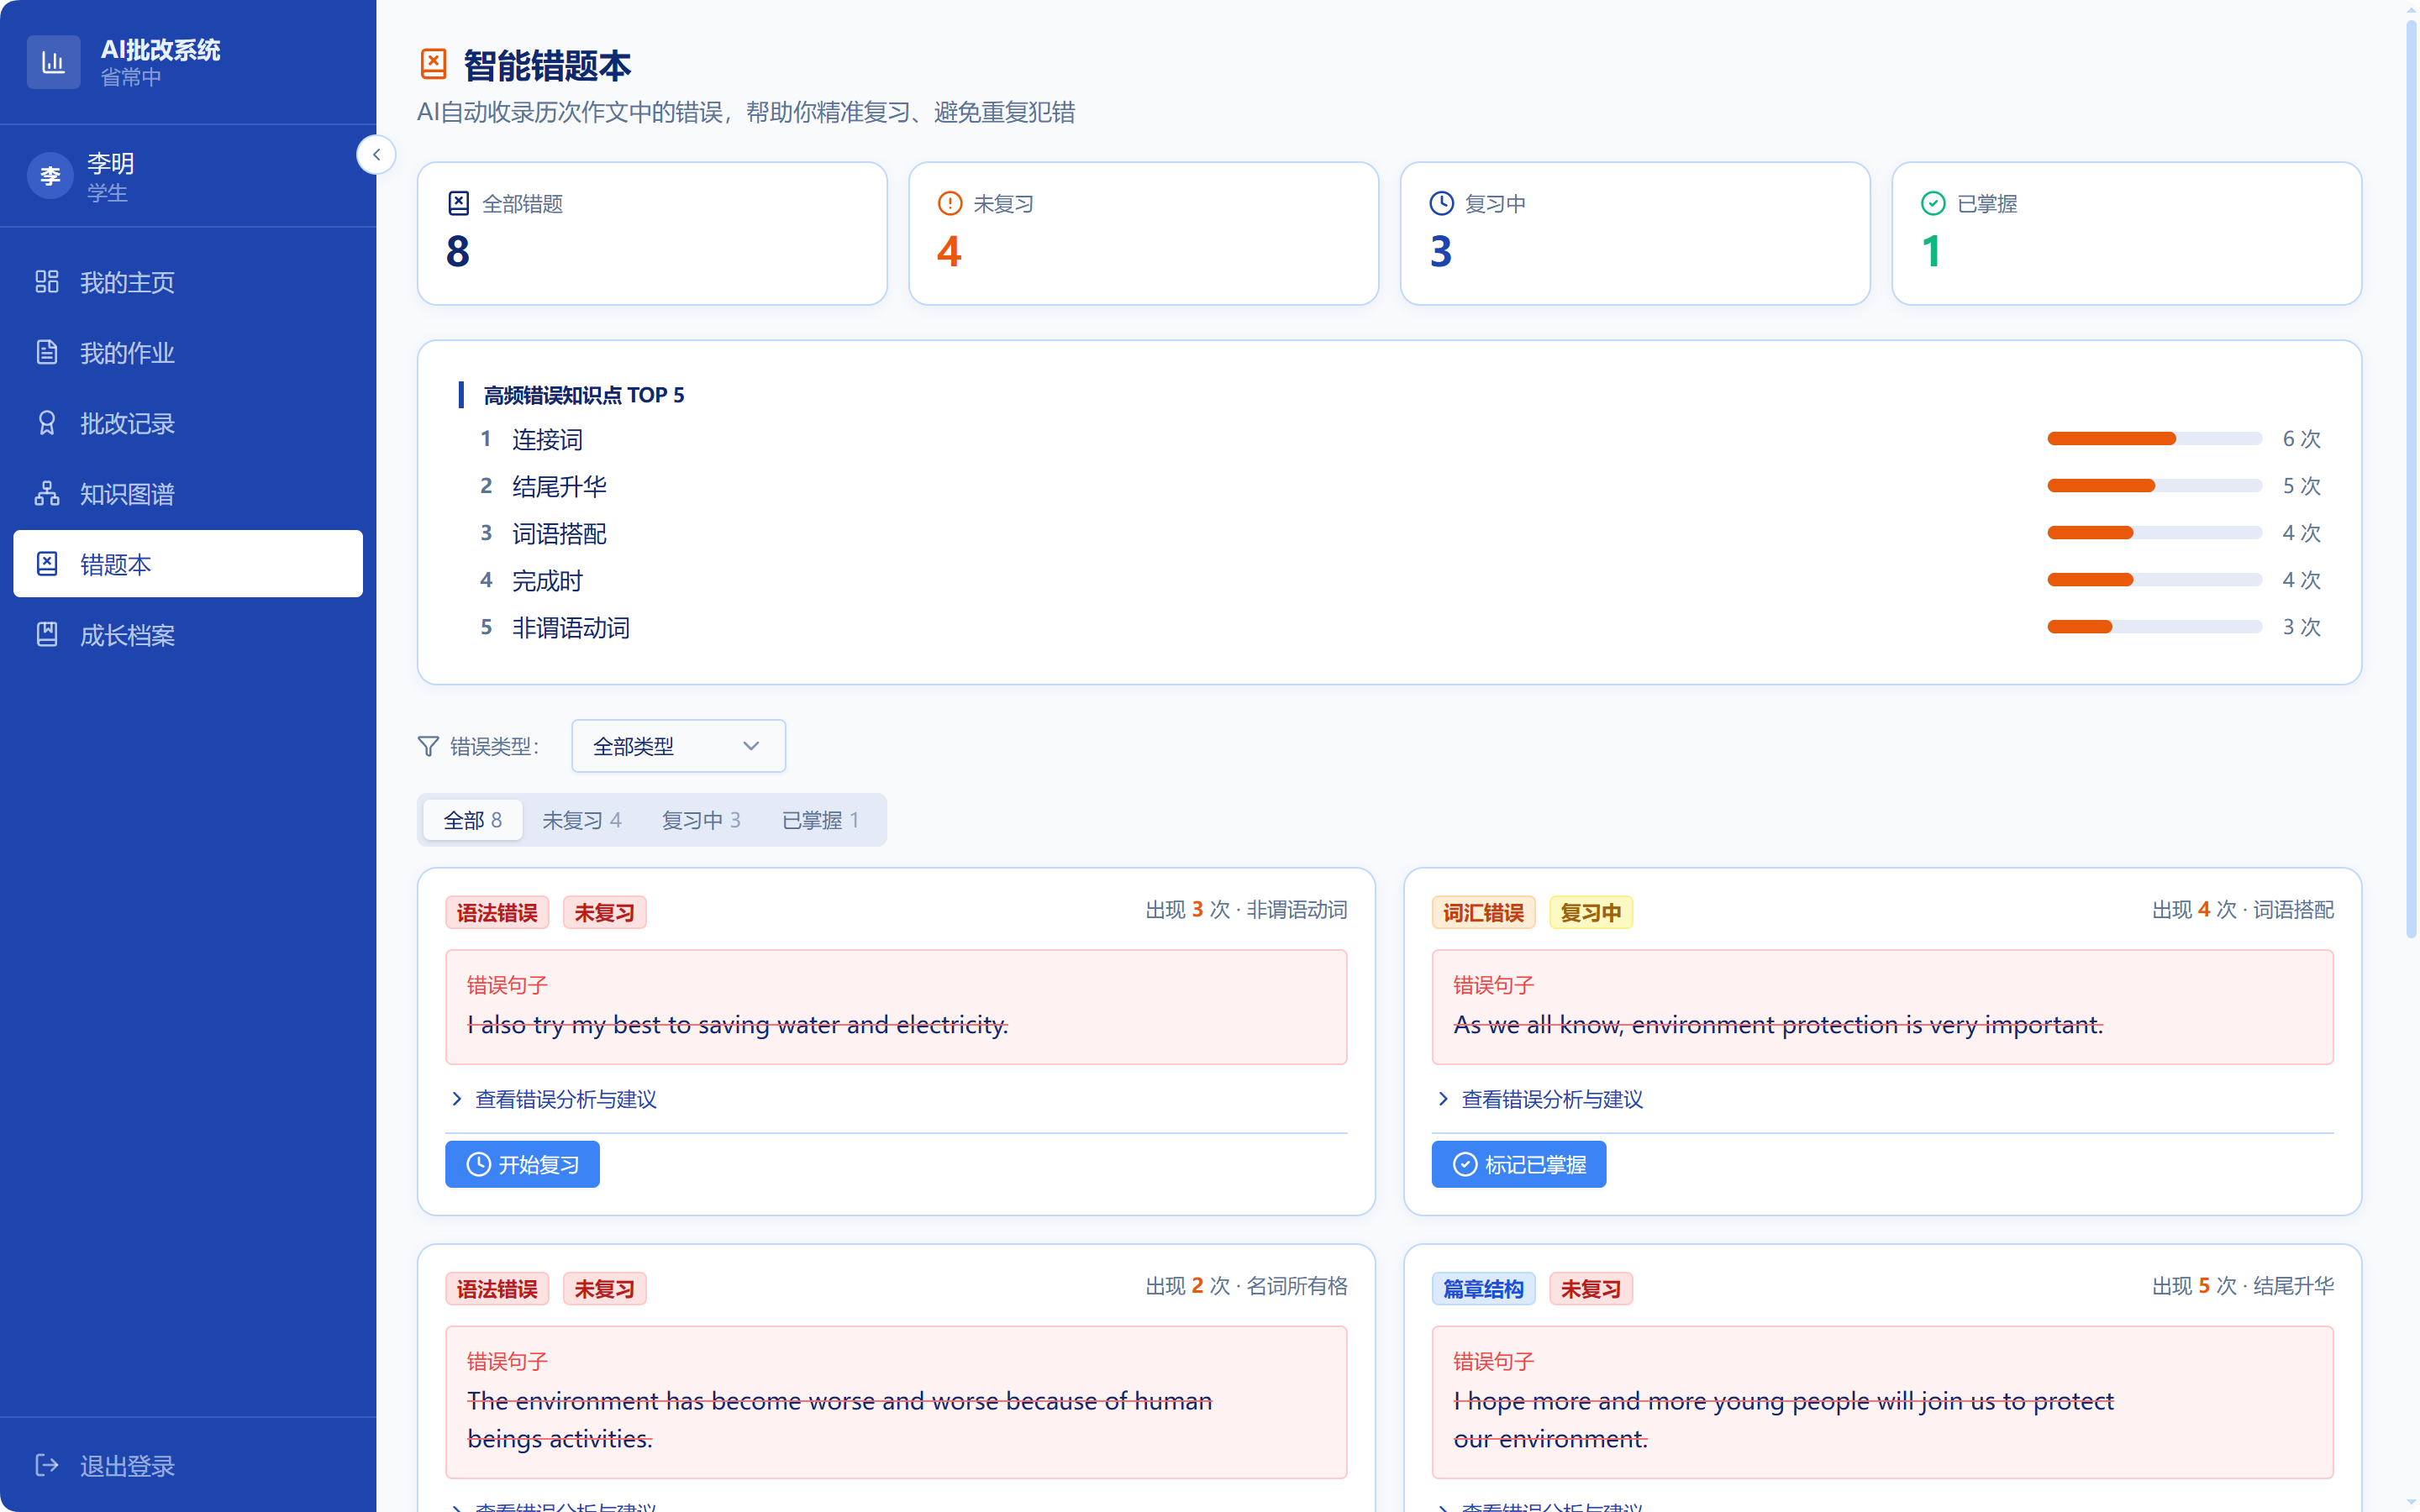2420x1512 pixels.
Task: Open 成长档案 from the sidebar
Action: click(188, 634)
